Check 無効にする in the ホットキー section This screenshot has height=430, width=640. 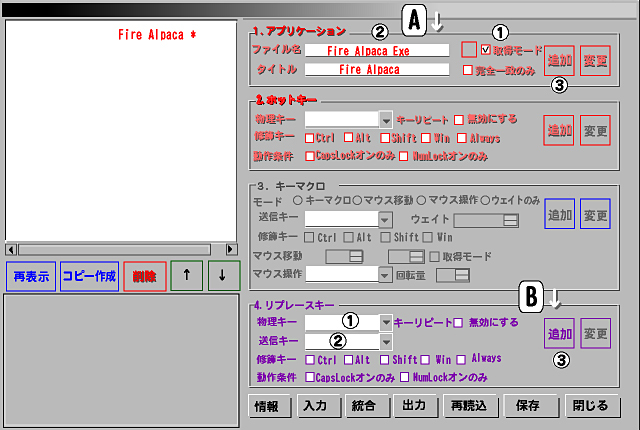point(459,120)
